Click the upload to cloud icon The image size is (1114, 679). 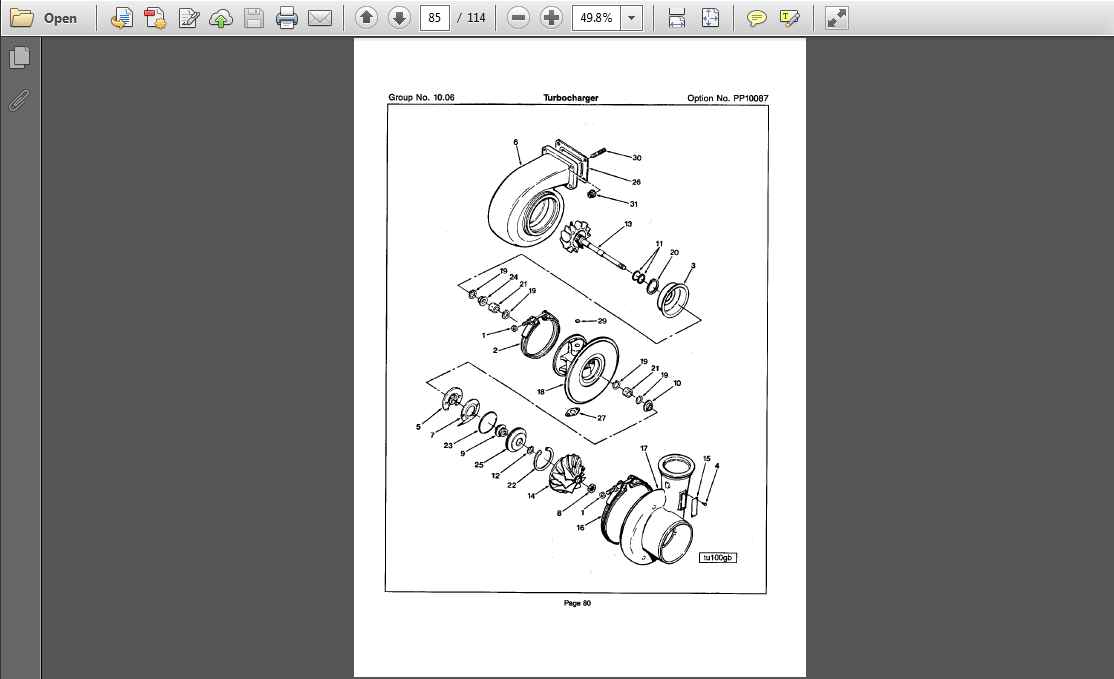pyautogui.click(x=221, y=18)
